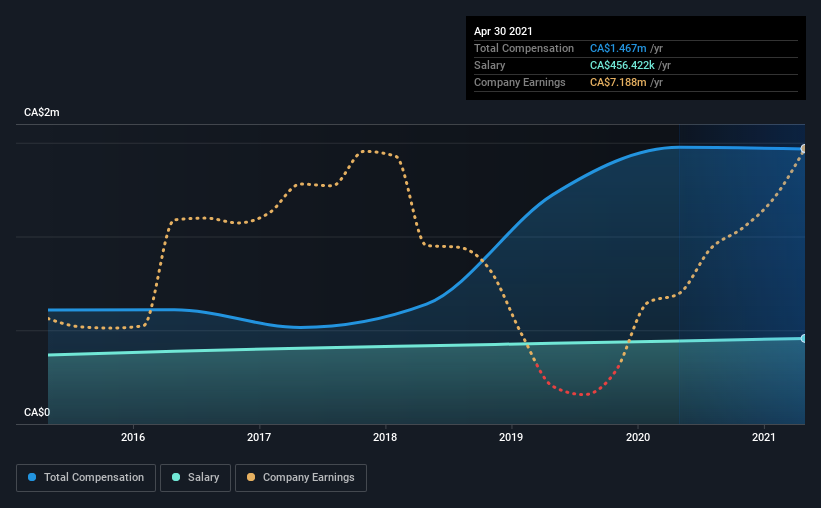821x508 pixels.
Task: Click the Total Compensation tooltip row label
Action: tap(524, 48)
